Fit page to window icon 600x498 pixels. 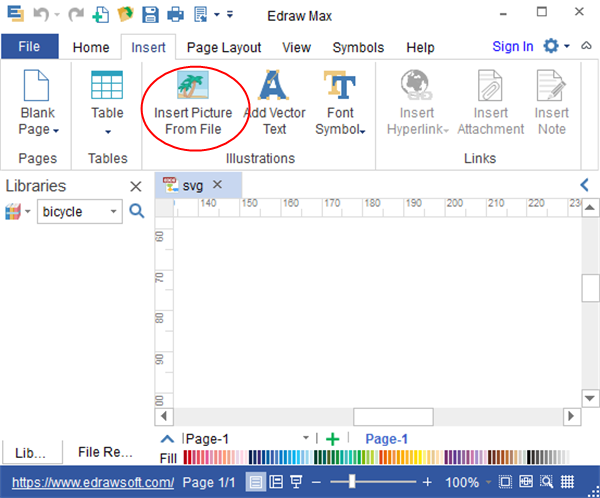(505, 482)
